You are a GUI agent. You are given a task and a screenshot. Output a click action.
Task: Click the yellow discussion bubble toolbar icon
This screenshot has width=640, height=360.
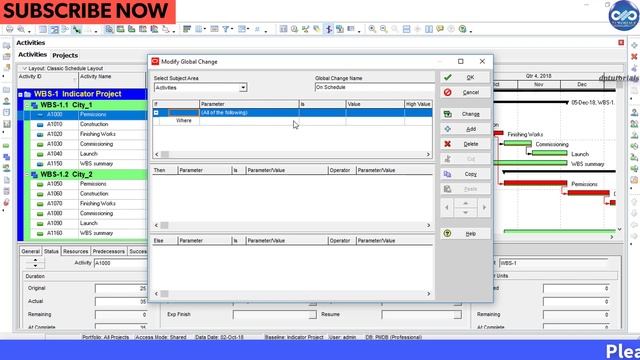pyautogui.click(x=440, y=29)
